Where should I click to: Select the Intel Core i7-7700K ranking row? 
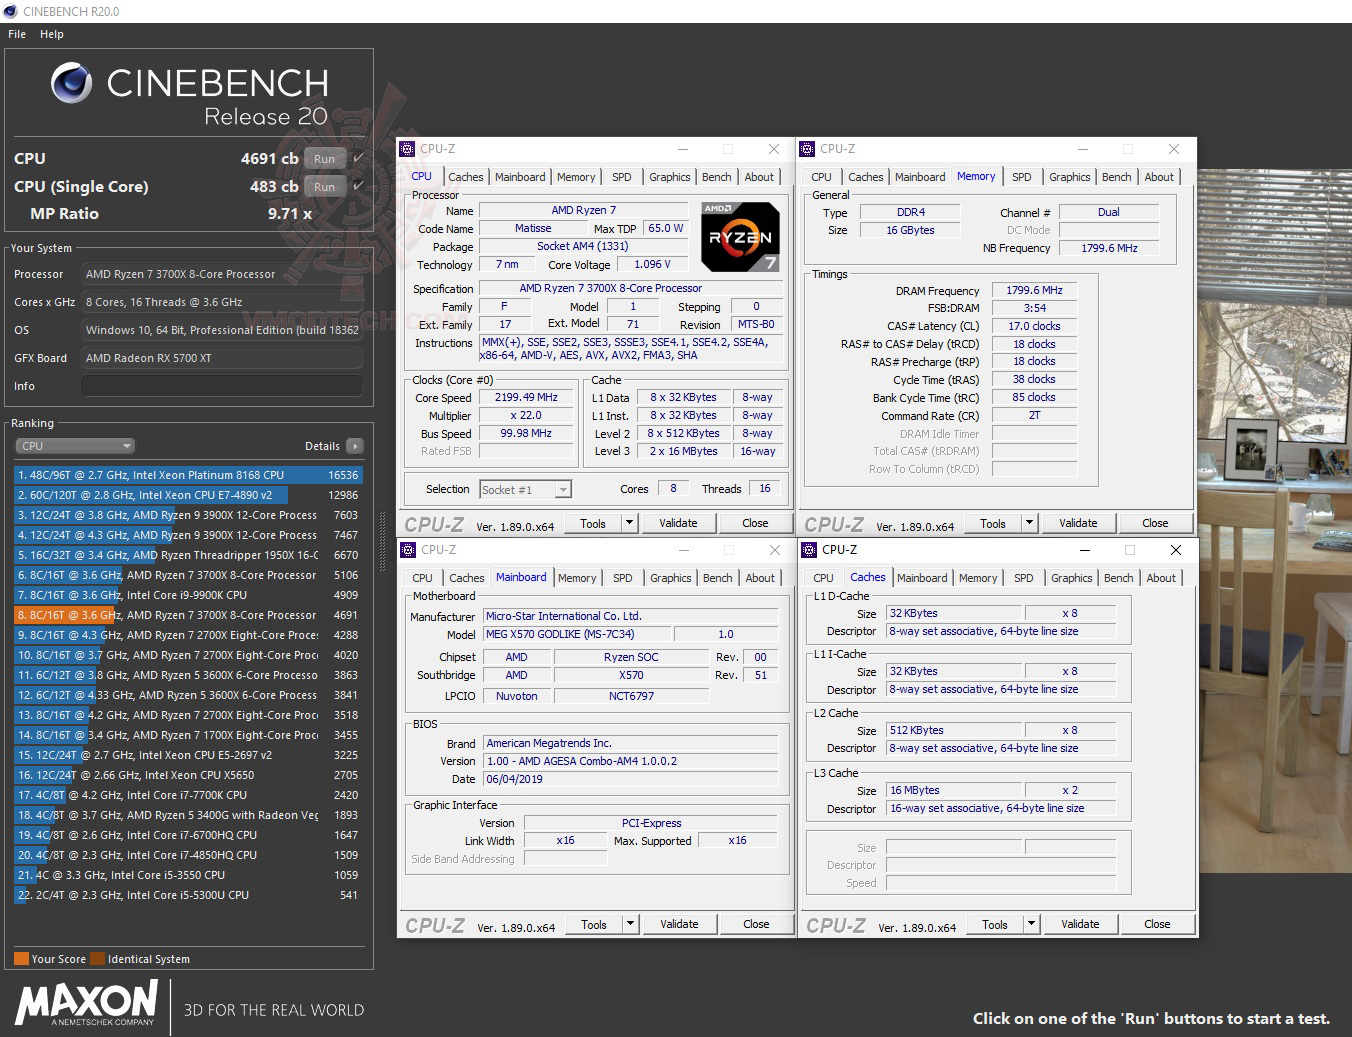point(188,795)
